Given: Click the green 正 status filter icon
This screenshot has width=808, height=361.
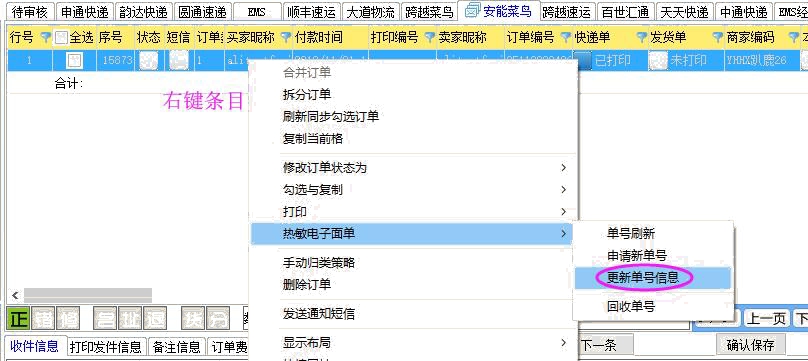Looking at the screenshot, I should pos(18,319).
